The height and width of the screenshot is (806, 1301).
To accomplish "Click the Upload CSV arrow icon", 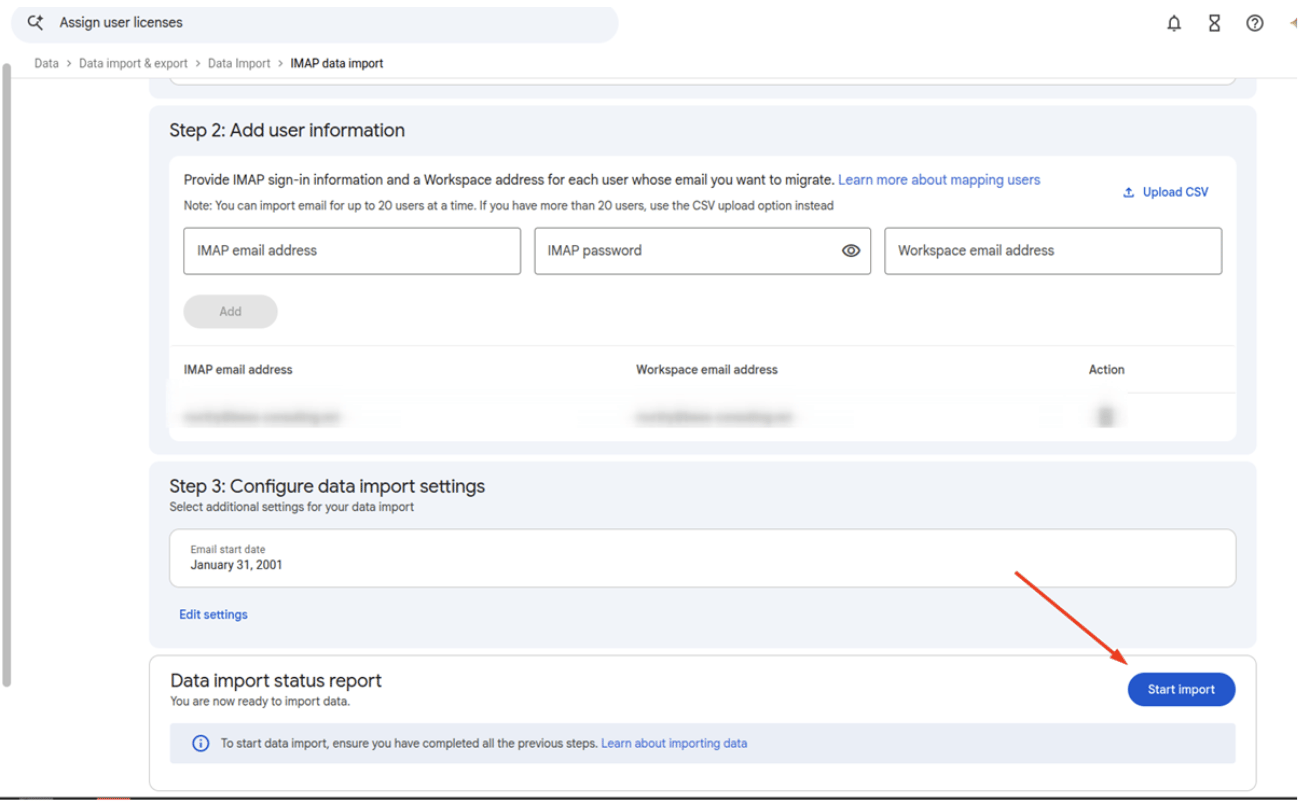I will 1128,192.
